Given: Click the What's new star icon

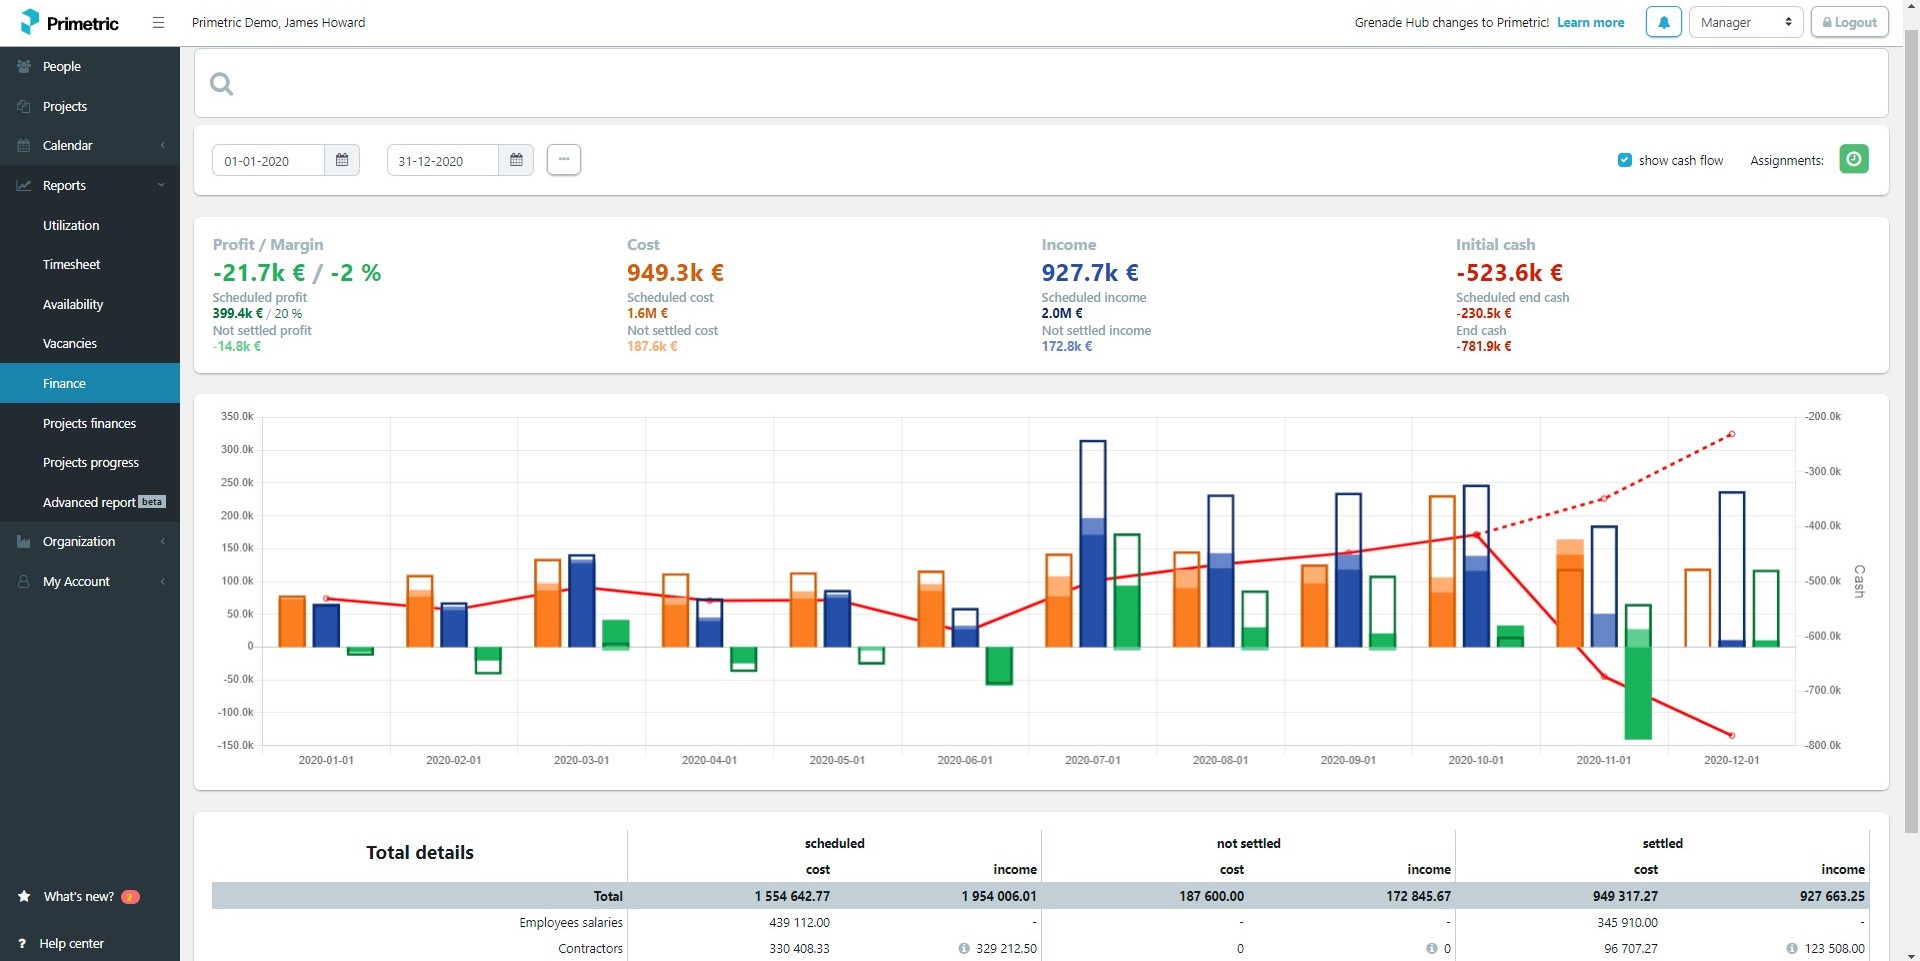Looking at the screenshot, I should pos(24,896).
